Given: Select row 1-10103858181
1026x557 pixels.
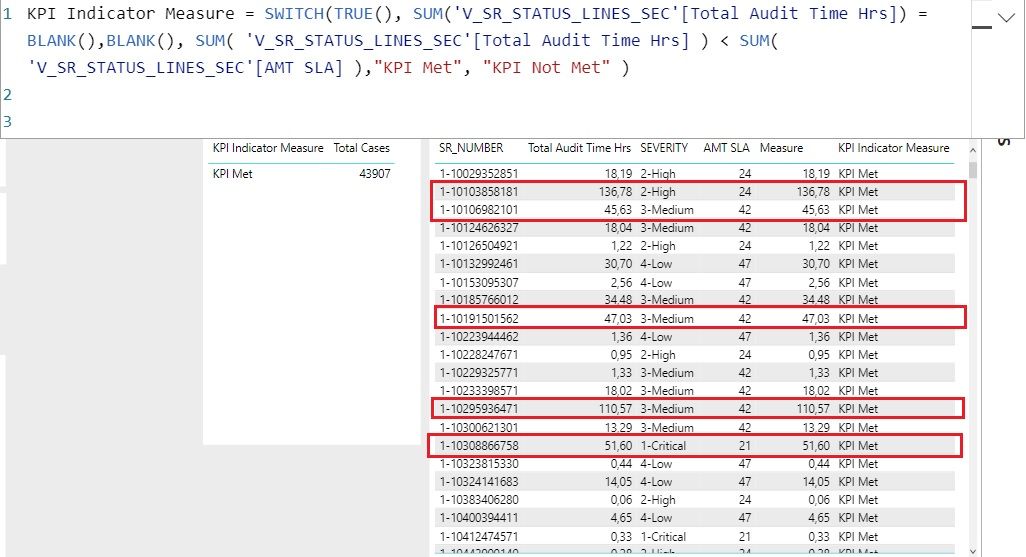Looking at the screenshot, I should (x=695, y=192).
